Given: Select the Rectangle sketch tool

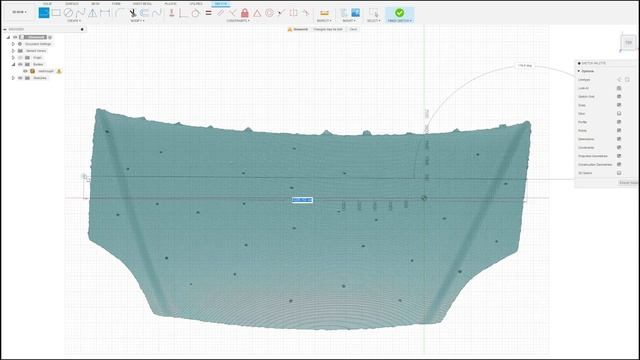Looking at the screenshot, I should pos(56,13).
